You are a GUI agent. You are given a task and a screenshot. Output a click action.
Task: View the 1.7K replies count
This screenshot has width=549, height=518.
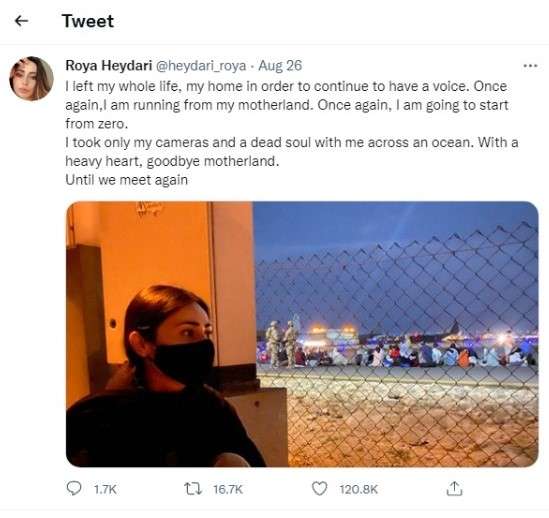click(x=105, y=489)
